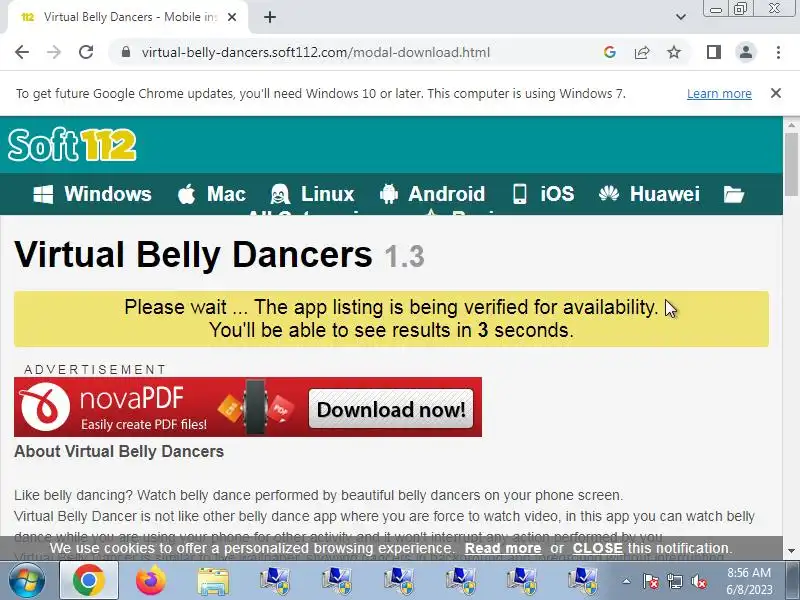Select the Linux category
The height and width of the screenshot is (600, 800).
pos(312,194)
